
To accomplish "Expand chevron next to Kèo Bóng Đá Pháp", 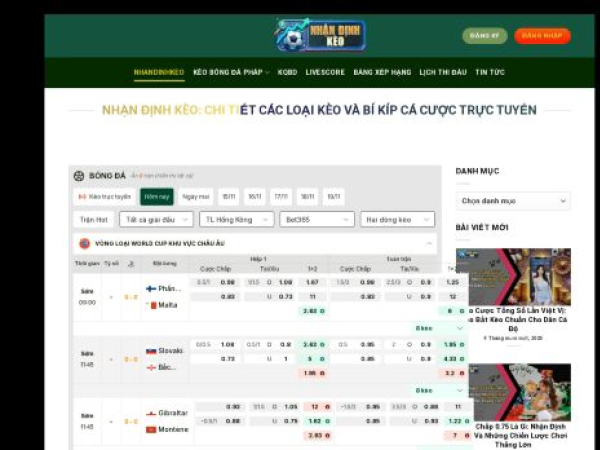I will (267, 73).
